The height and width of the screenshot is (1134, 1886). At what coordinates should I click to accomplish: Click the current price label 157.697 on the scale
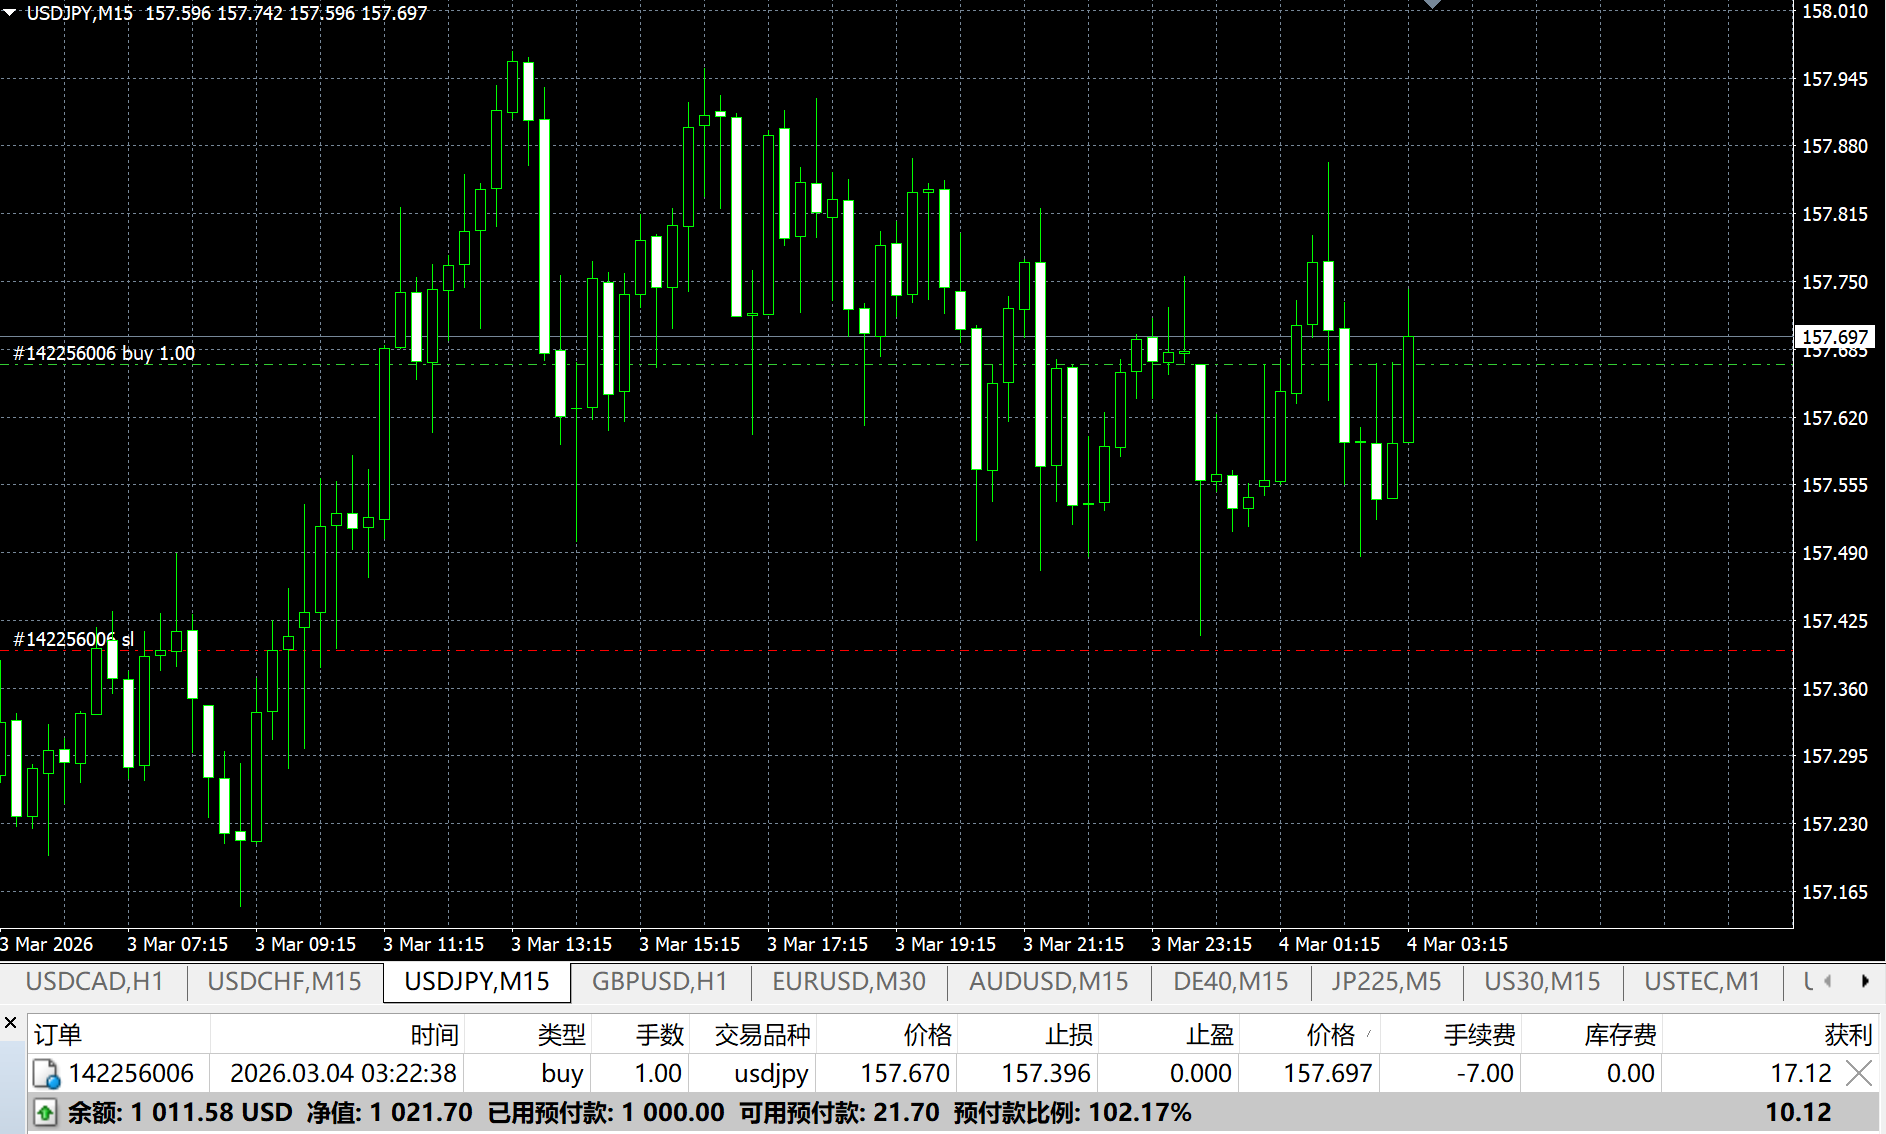(1834, 337)
